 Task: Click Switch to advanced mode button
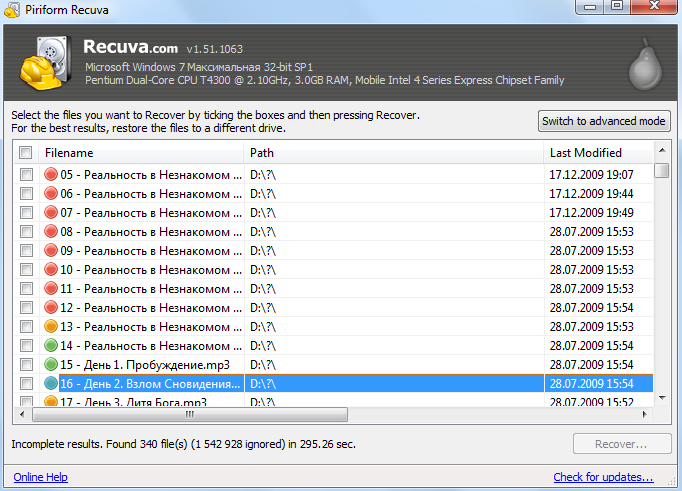pyautogui.click(x=604, y=121)
